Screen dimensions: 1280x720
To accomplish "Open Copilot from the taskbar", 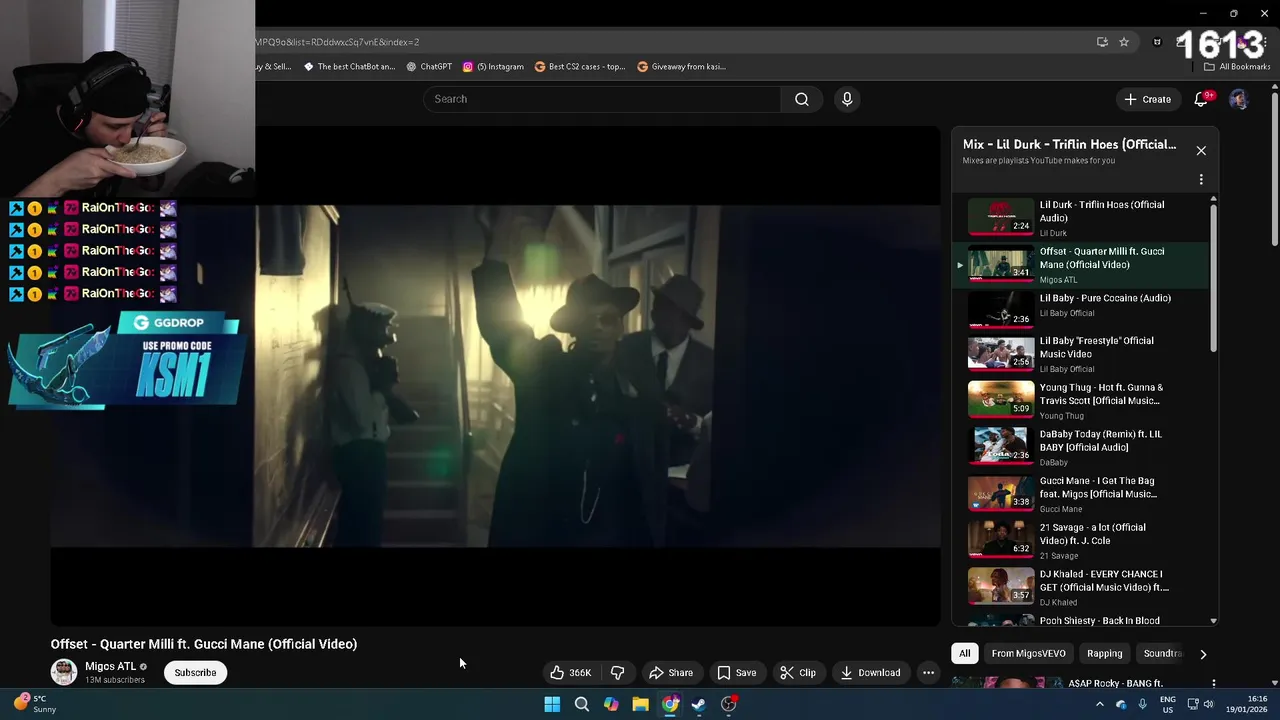I will tap(611, 704).
